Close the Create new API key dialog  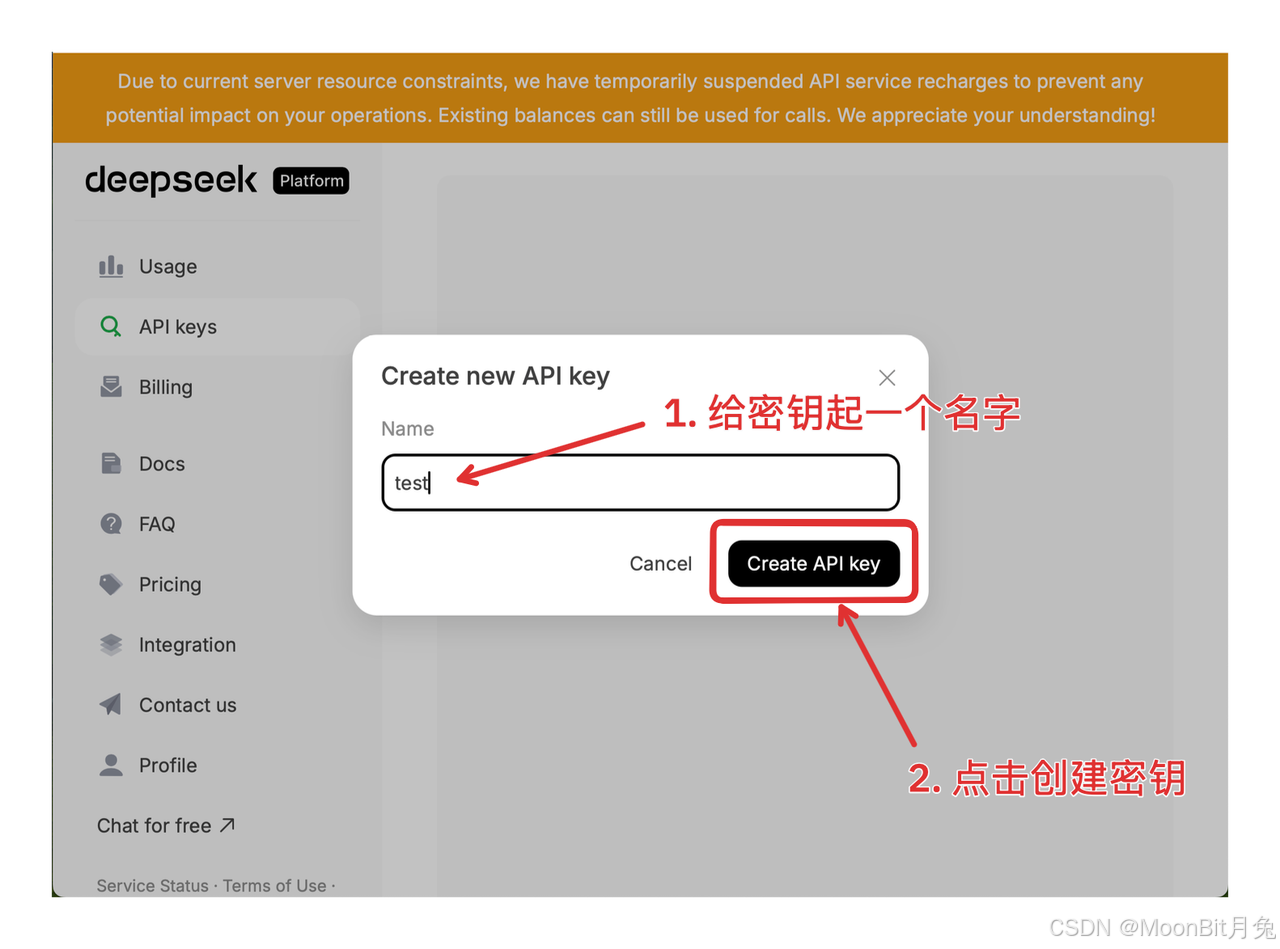(887, 377)
